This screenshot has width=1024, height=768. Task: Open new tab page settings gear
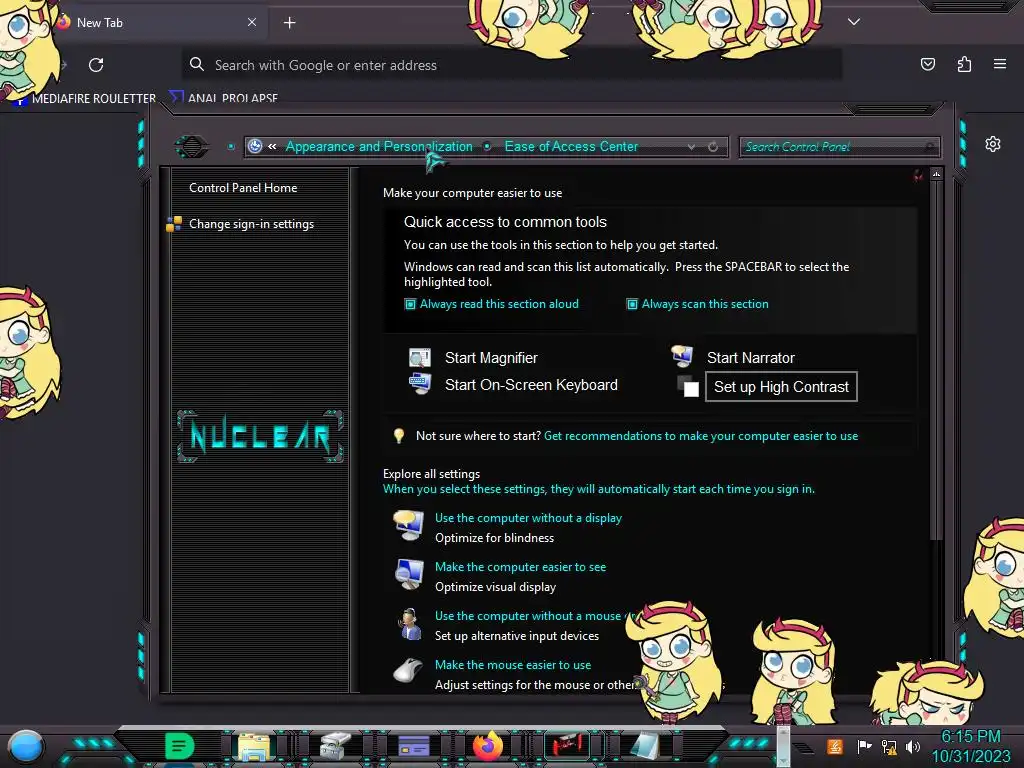993,144
